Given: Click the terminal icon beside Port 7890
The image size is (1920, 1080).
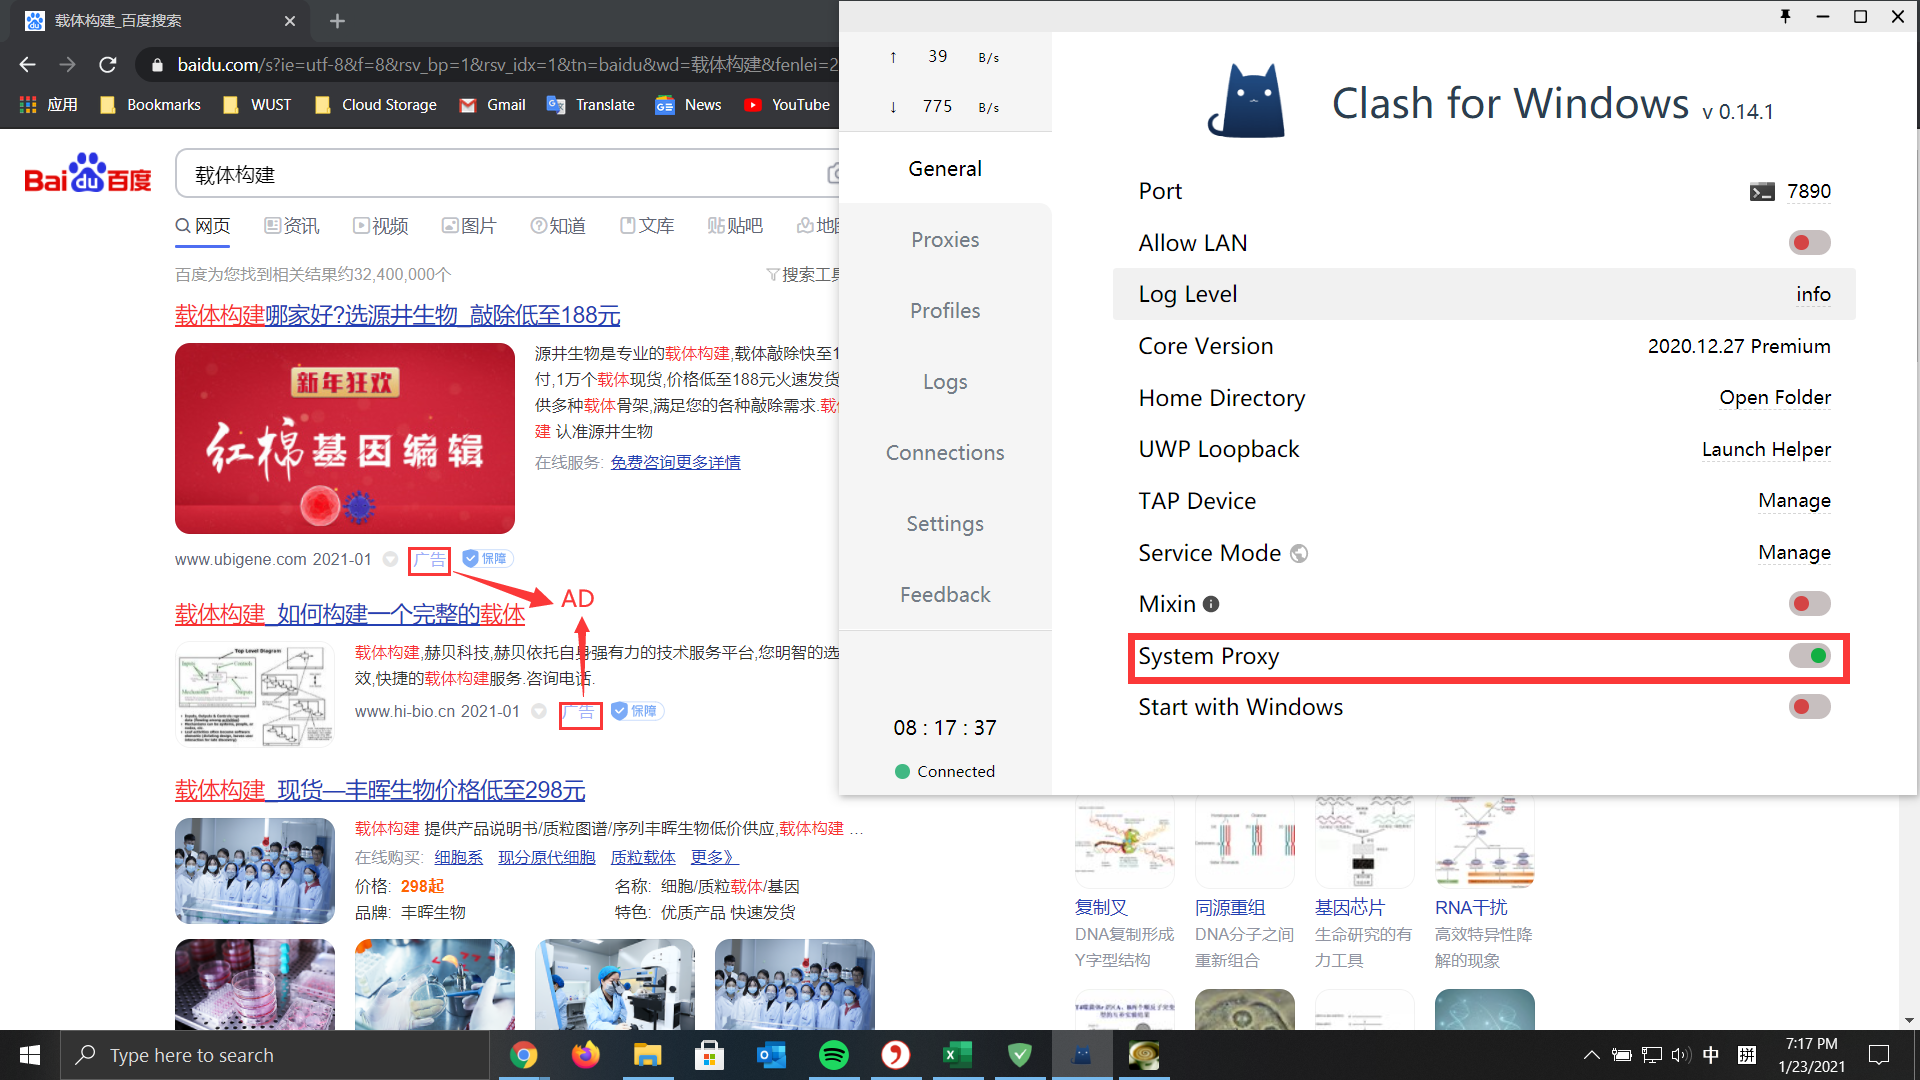Looking at the screenshot, I should (1762, 191).
